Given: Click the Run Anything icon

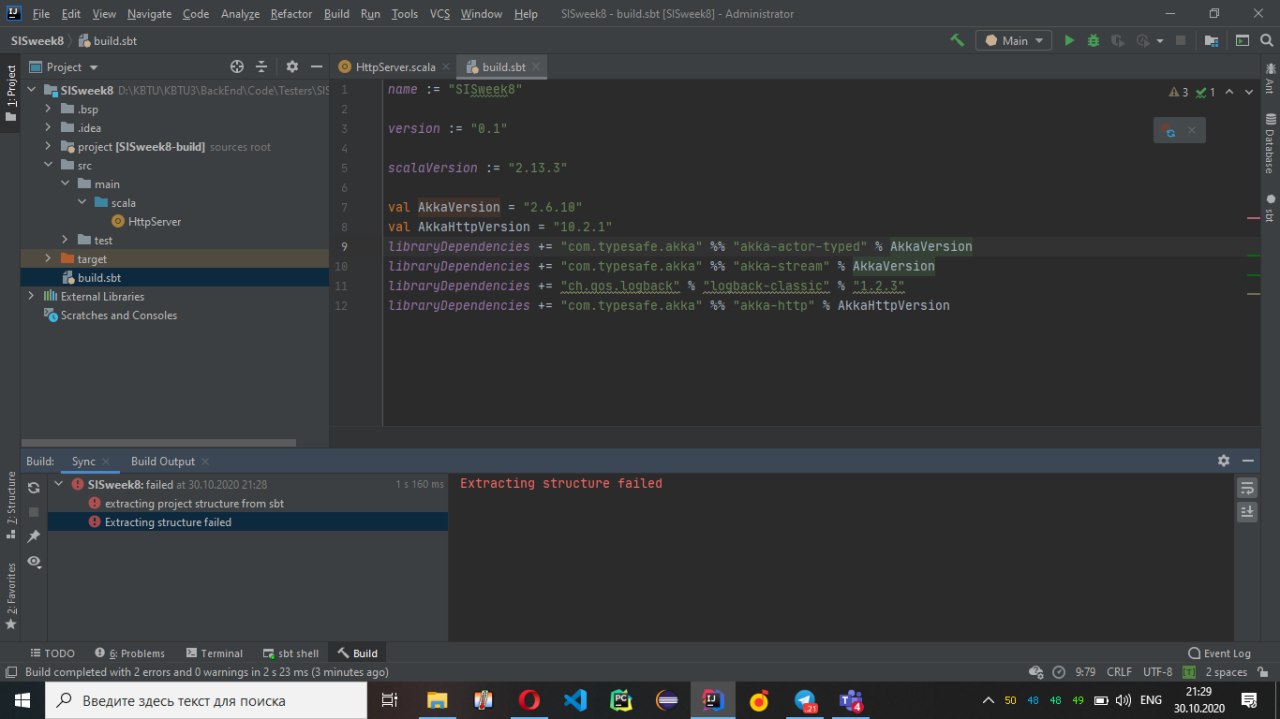Looking at the screenshot, I should point(1242,41).
